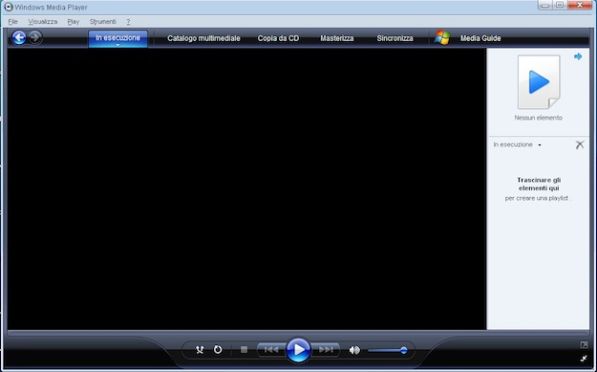Toggle repeat mode
Viewport: 597px width, 372px height.
218,350
